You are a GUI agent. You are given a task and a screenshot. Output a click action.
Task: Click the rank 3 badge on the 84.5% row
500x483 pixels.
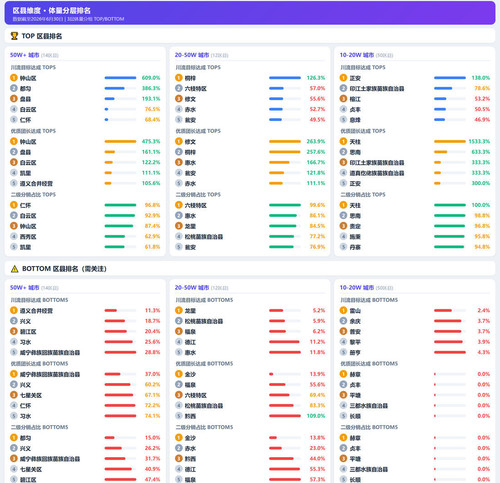(x=179, y=226)
